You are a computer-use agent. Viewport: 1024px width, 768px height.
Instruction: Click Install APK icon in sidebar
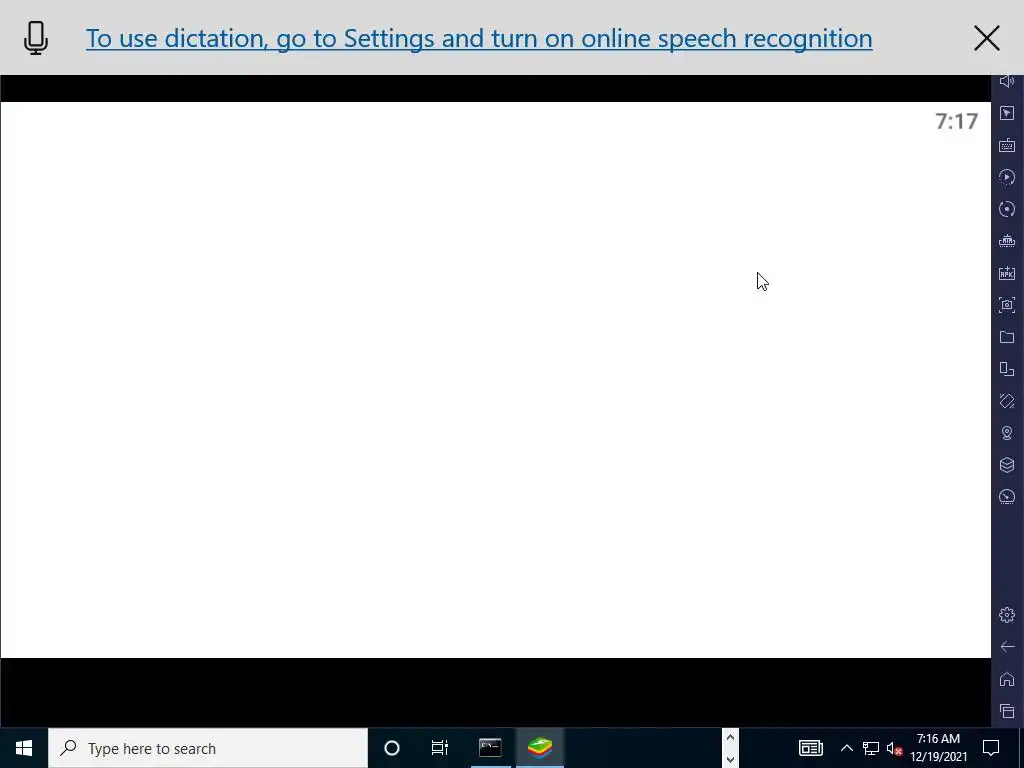tap(1007, 273)
